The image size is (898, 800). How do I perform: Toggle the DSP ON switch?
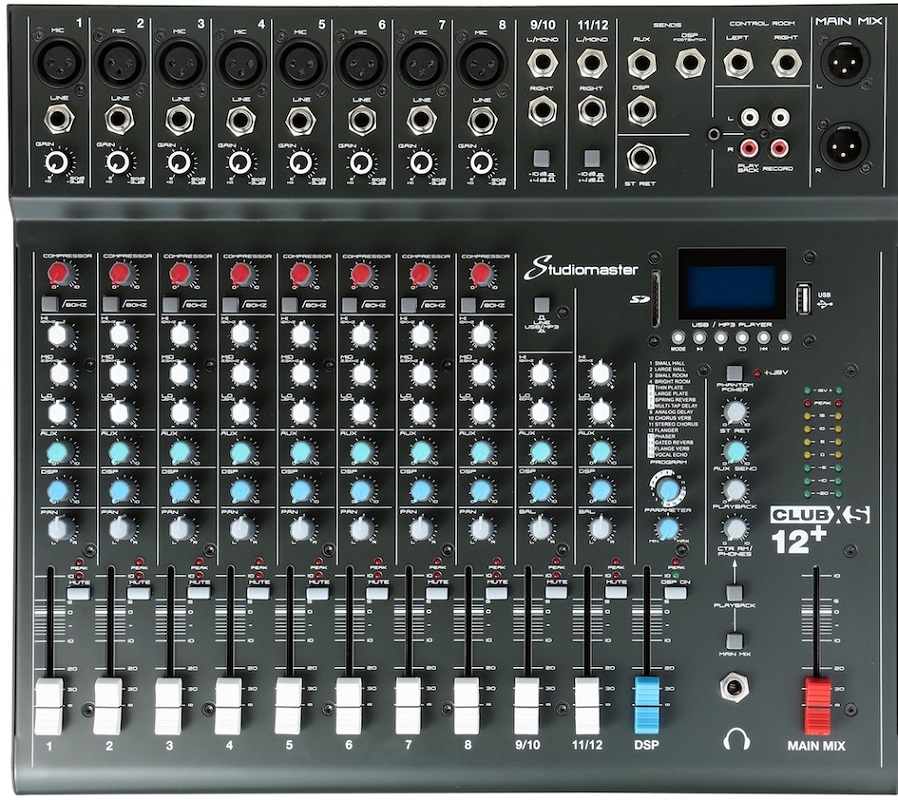coord(676,593)
